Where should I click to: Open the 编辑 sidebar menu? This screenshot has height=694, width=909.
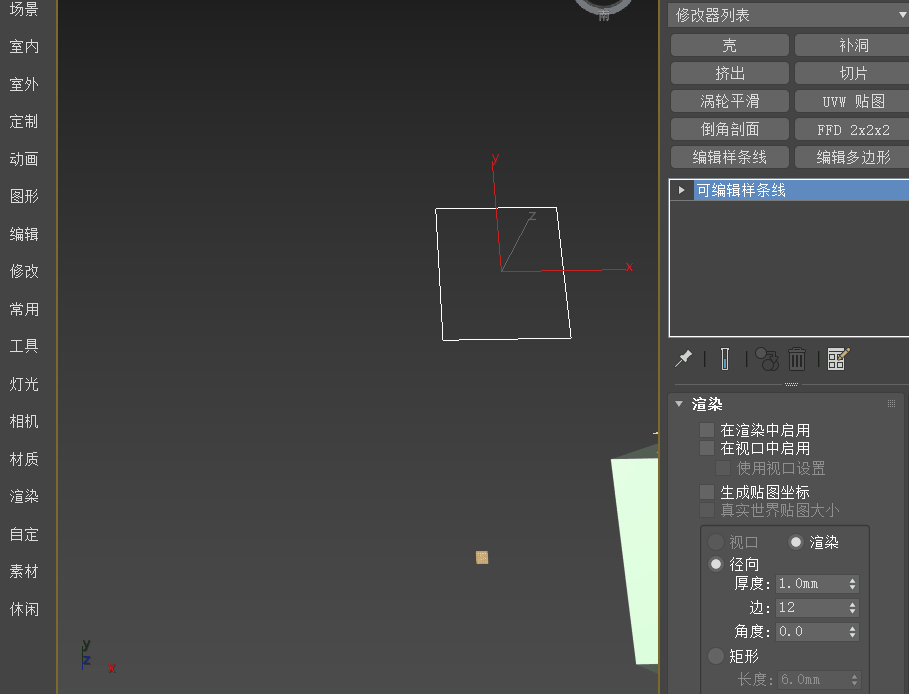[24, 234]
